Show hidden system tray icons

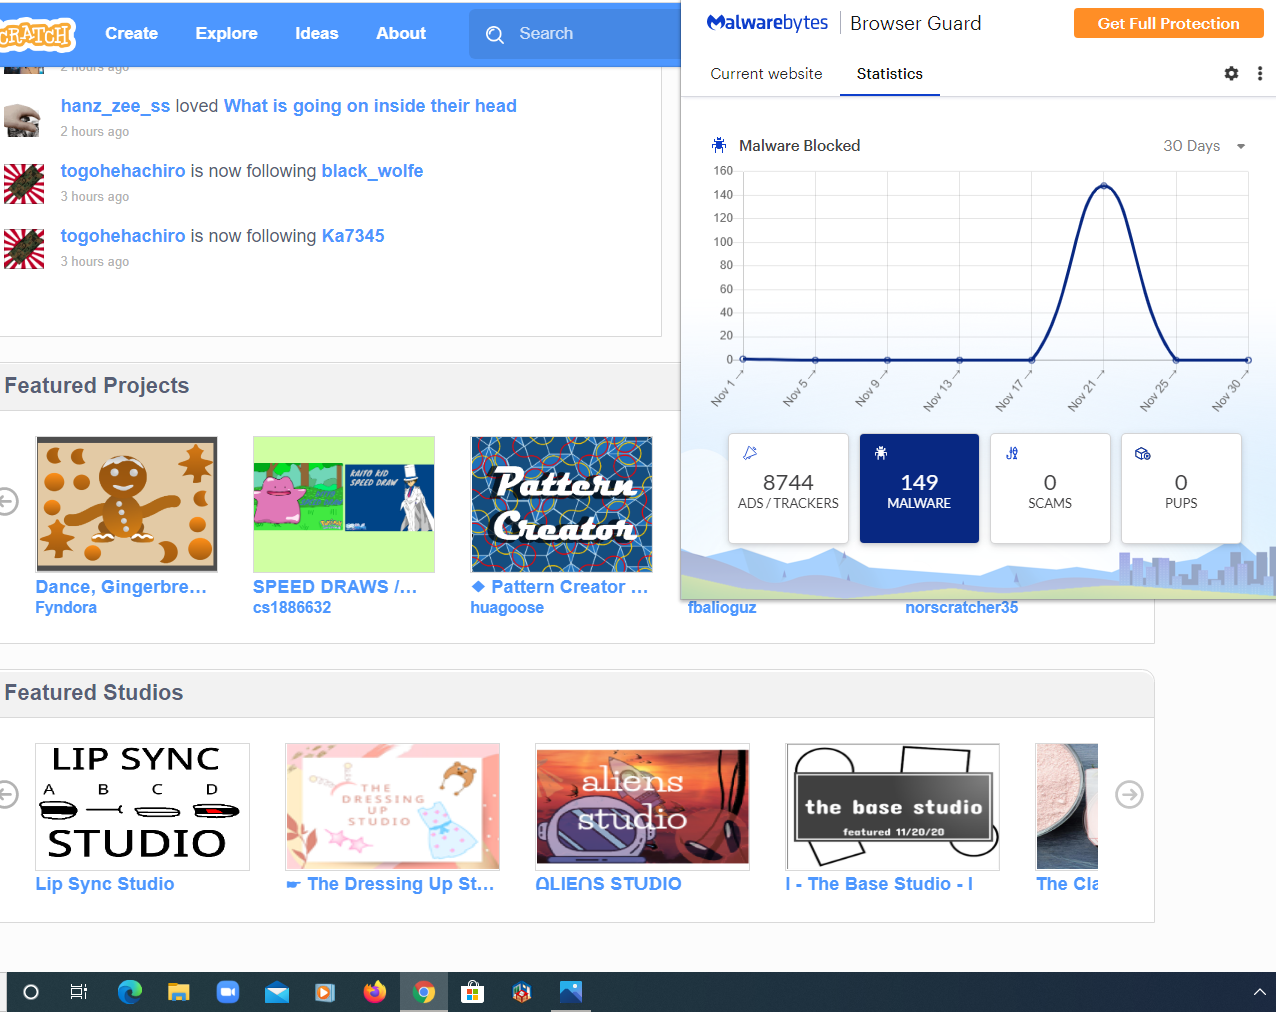[1259, 992]
